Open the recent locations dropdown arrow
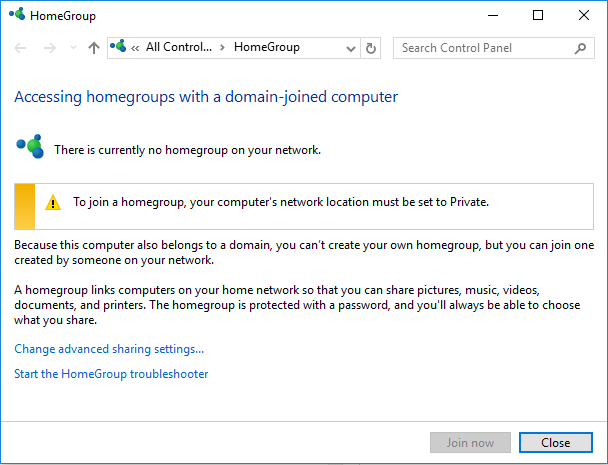Image resolution: width=608 pixels, height=465 pixels. (x=73, y=48)
